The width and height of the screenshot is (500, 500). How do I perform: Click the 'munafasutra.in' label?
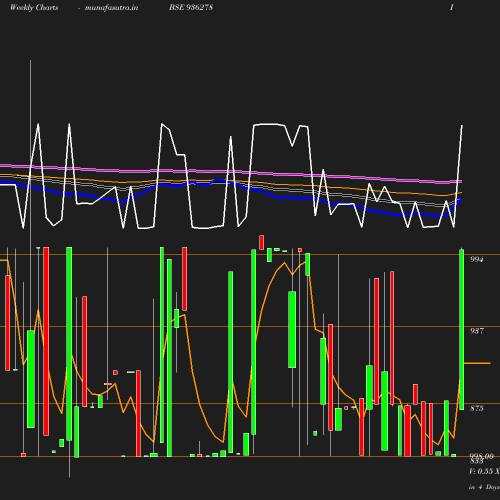111,8
